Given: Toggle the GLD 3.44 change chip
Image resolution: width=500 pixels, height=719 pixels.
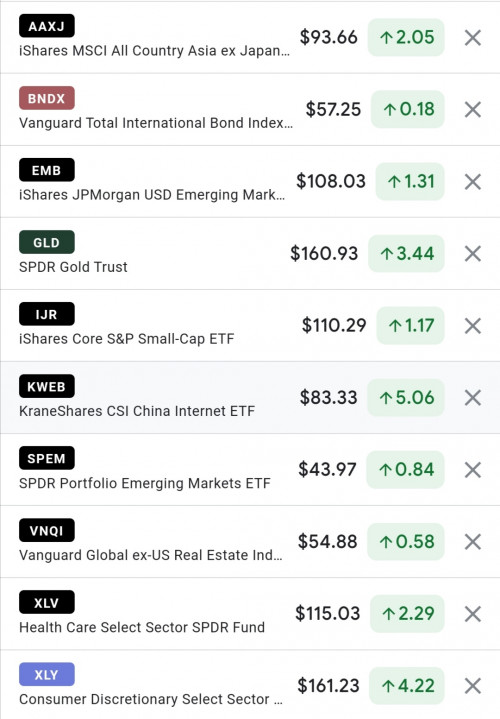Looking at the screenshot, I should [x=406, y=254].
